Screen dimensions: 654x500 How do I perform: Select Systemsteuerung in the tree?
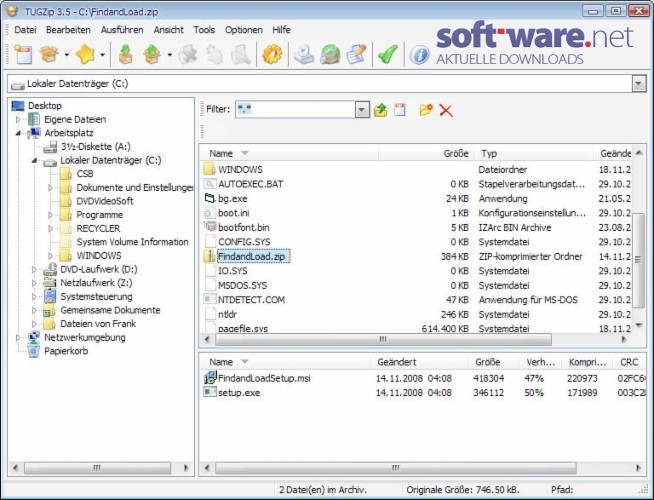click(x=96, y=296)
